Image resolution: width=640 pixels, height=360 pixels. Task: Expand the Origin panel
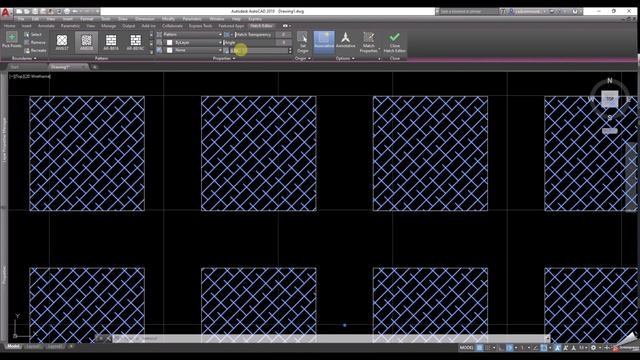pos(303,59)
